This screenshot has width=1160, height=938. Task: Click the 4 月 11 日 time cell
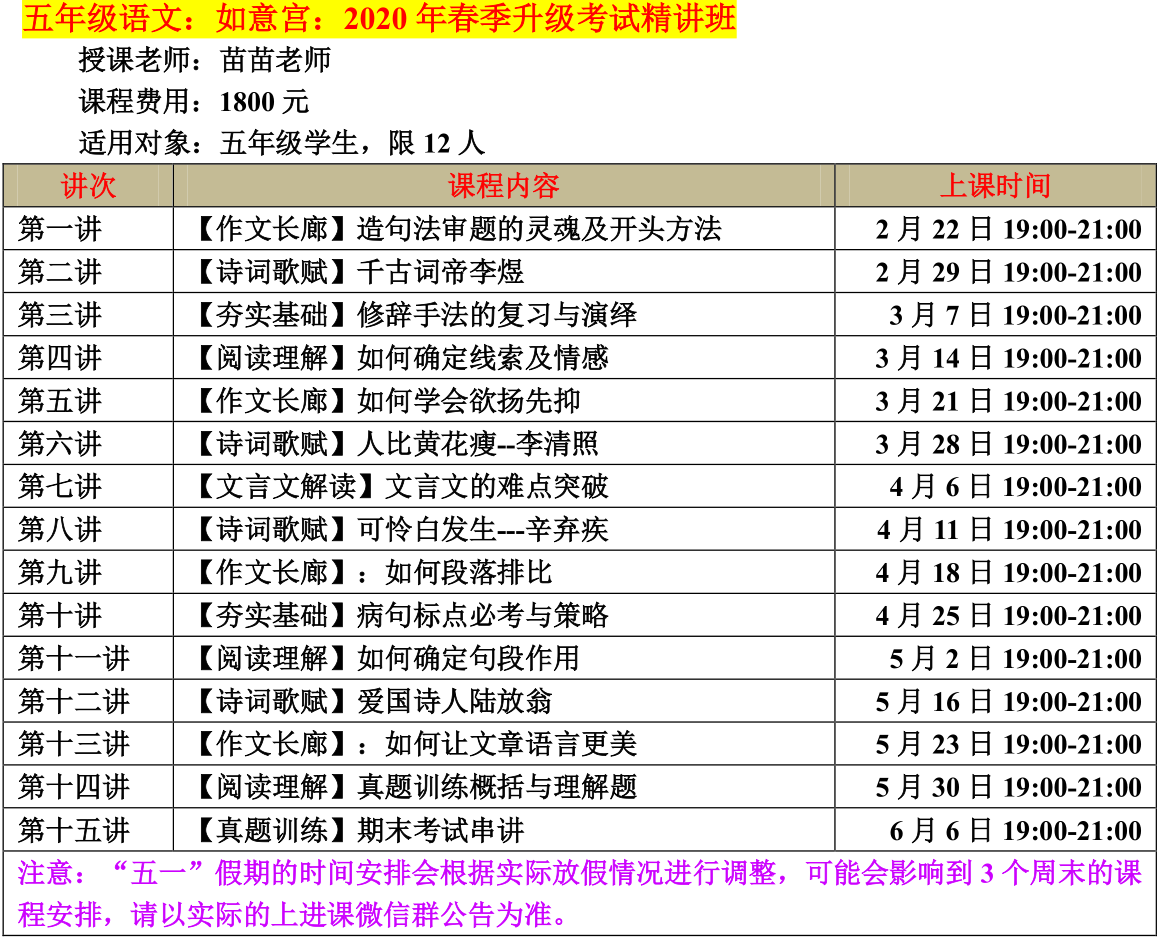coord(1008,530)
